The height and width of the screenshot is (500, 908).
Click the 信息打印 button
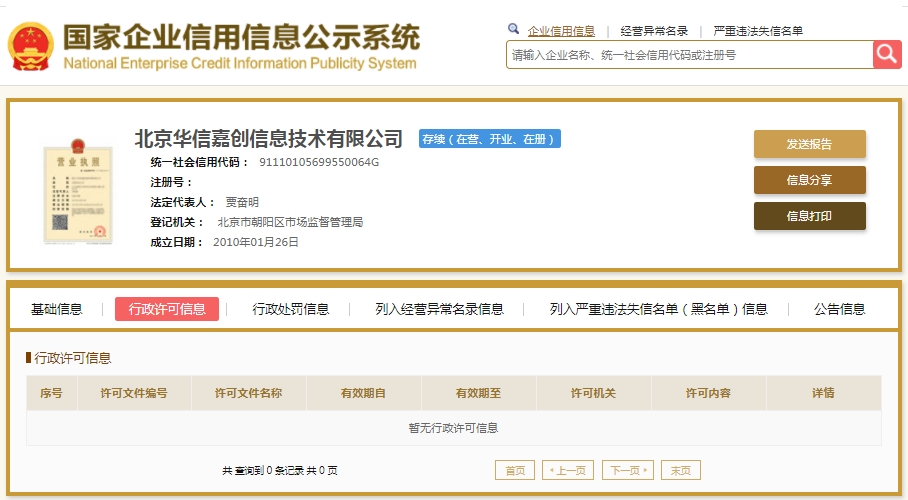click(x=810, y=216)
